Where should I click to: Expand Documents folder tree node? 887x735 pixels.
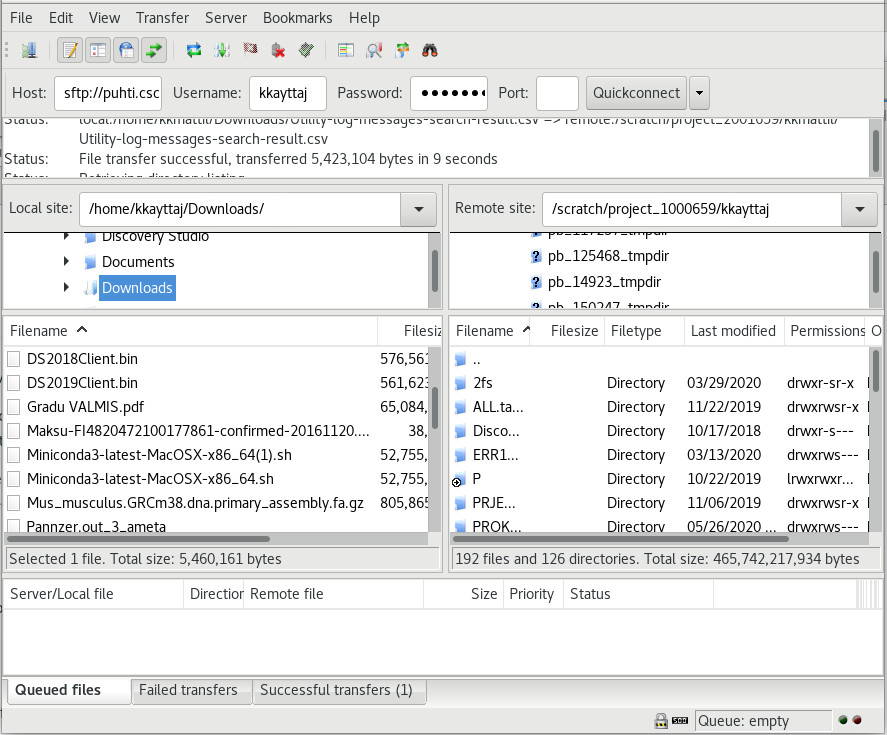pos(67,261)
